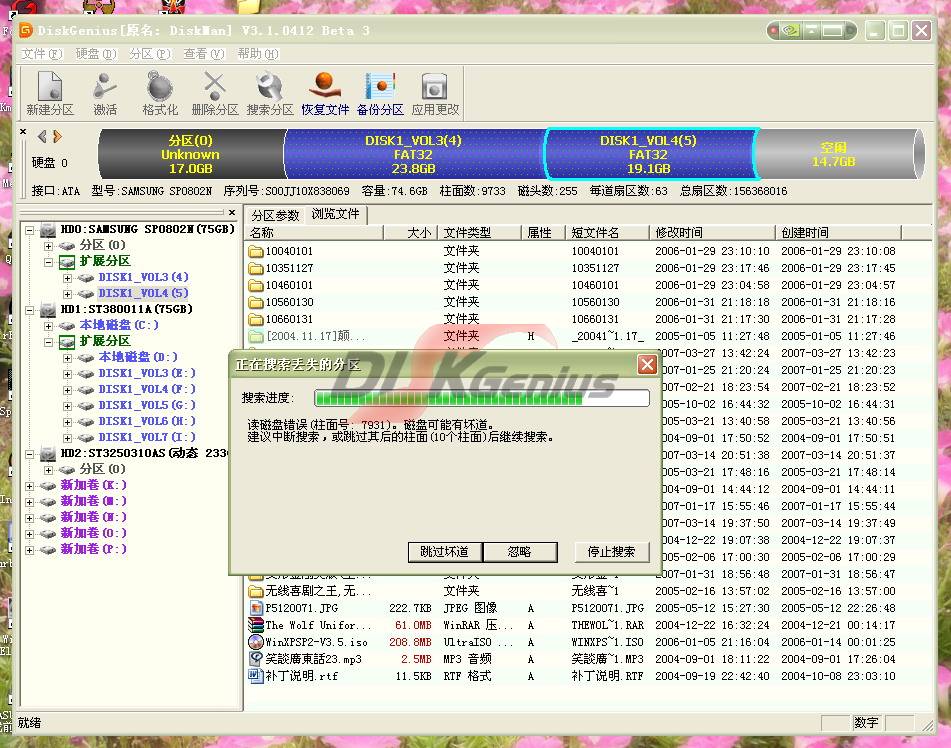Sort files by 修改时间 column header
The image size is (951, 748).
(x=713, y=232)
